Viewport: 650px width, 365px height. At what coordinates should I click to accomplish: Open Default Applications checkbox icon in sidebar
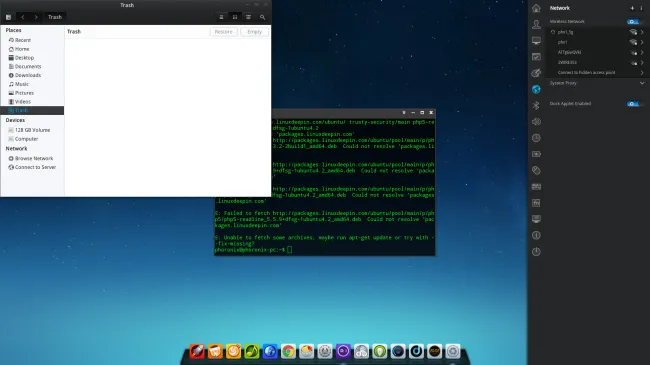536,57
